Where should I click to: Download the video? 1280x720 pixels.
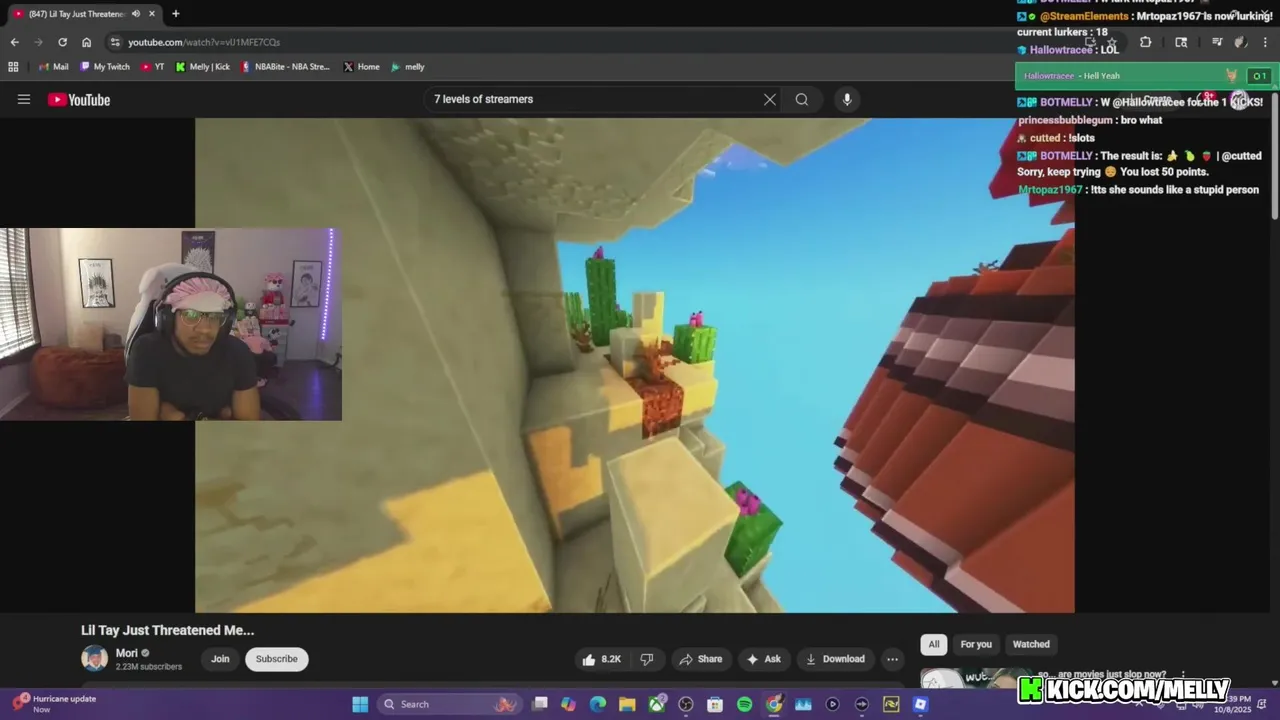point(835,659)
